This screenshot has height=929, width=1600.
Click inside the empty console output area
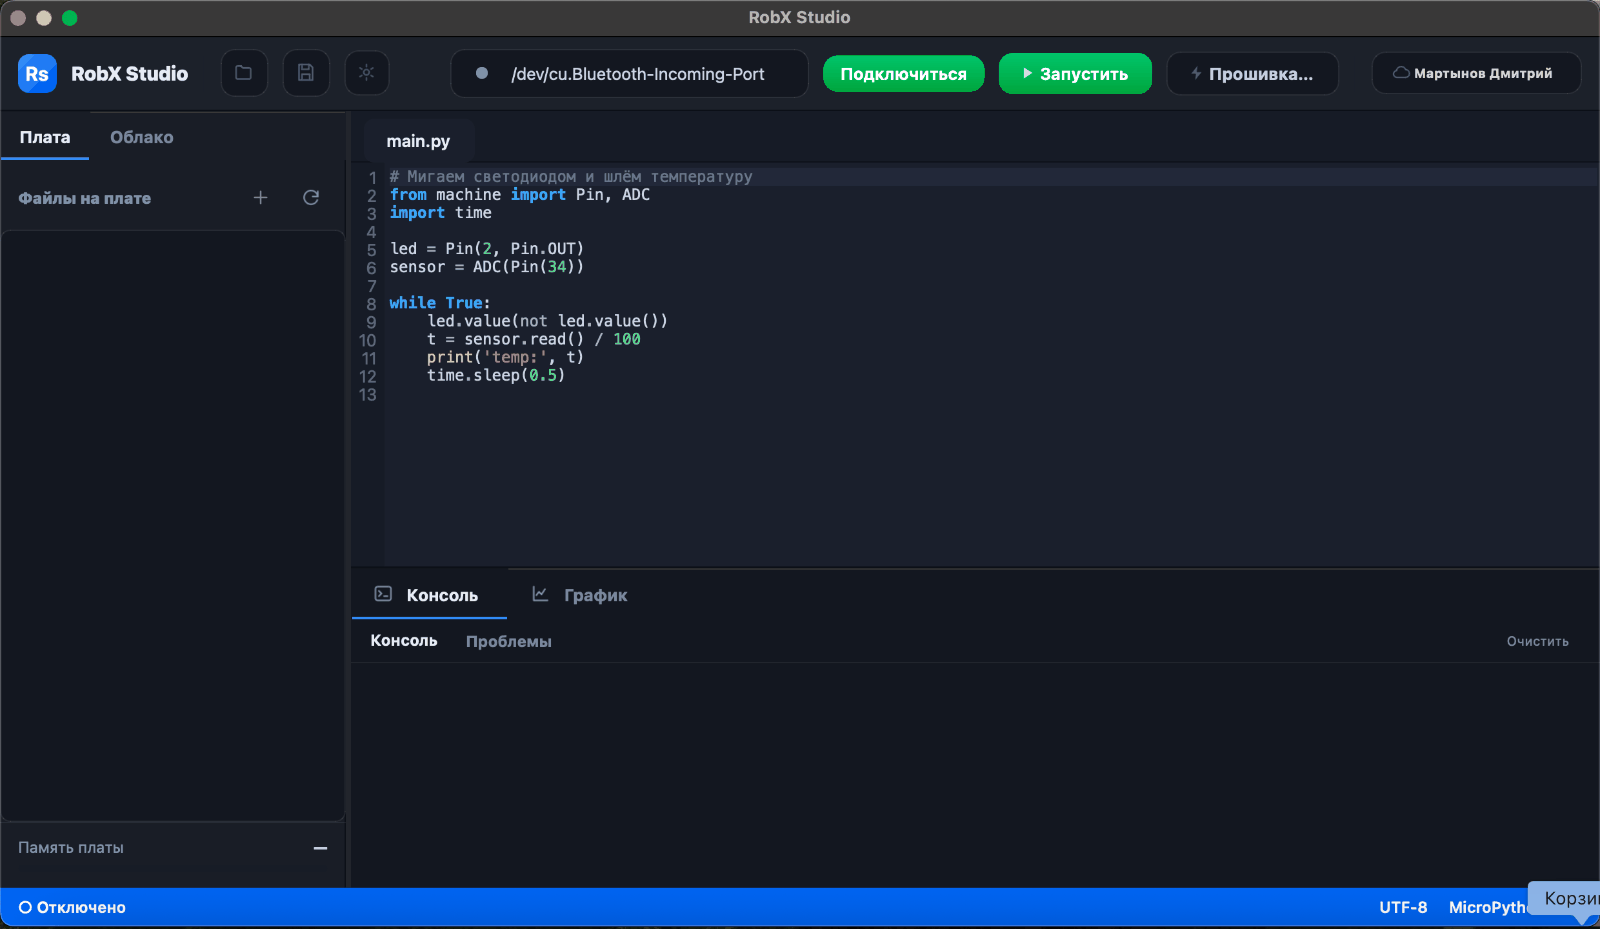pyautogui.click(x=975, y=775)
